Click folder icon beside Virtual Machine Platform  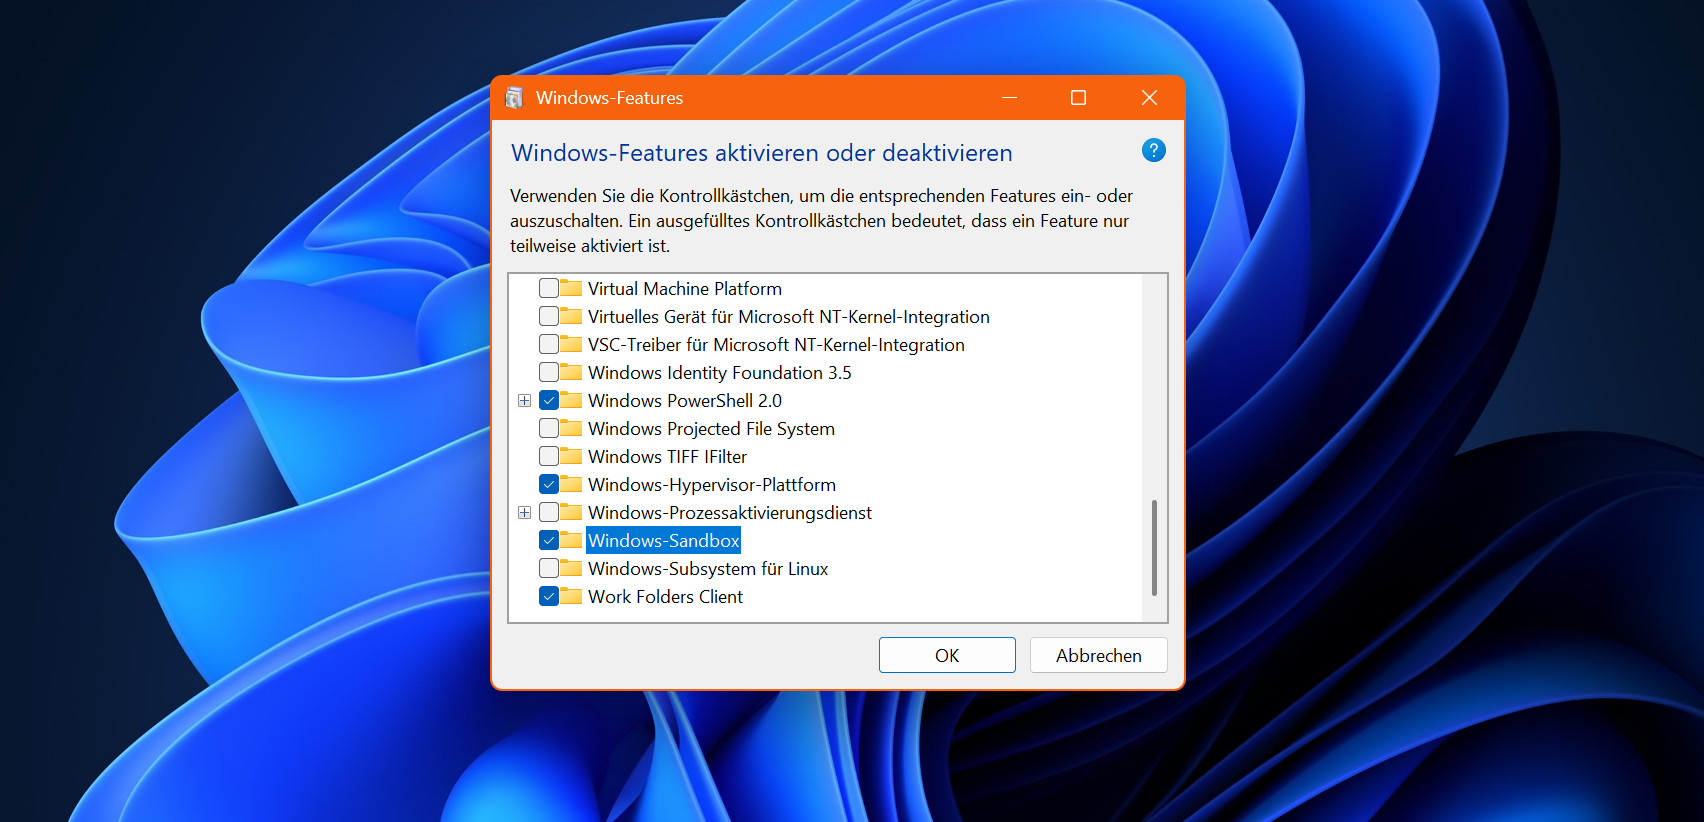[571, 288]
